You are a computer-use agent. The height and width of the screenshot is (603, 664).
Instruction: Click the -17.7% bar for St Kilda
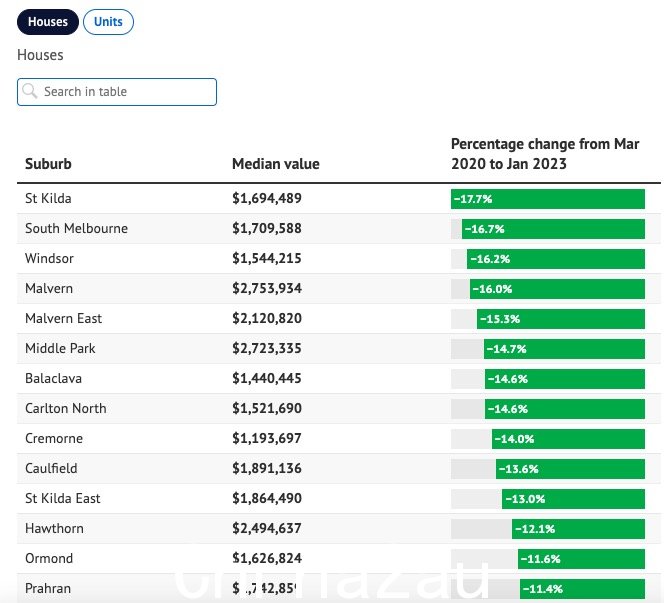pyautogui.click(x=548, y=199)
